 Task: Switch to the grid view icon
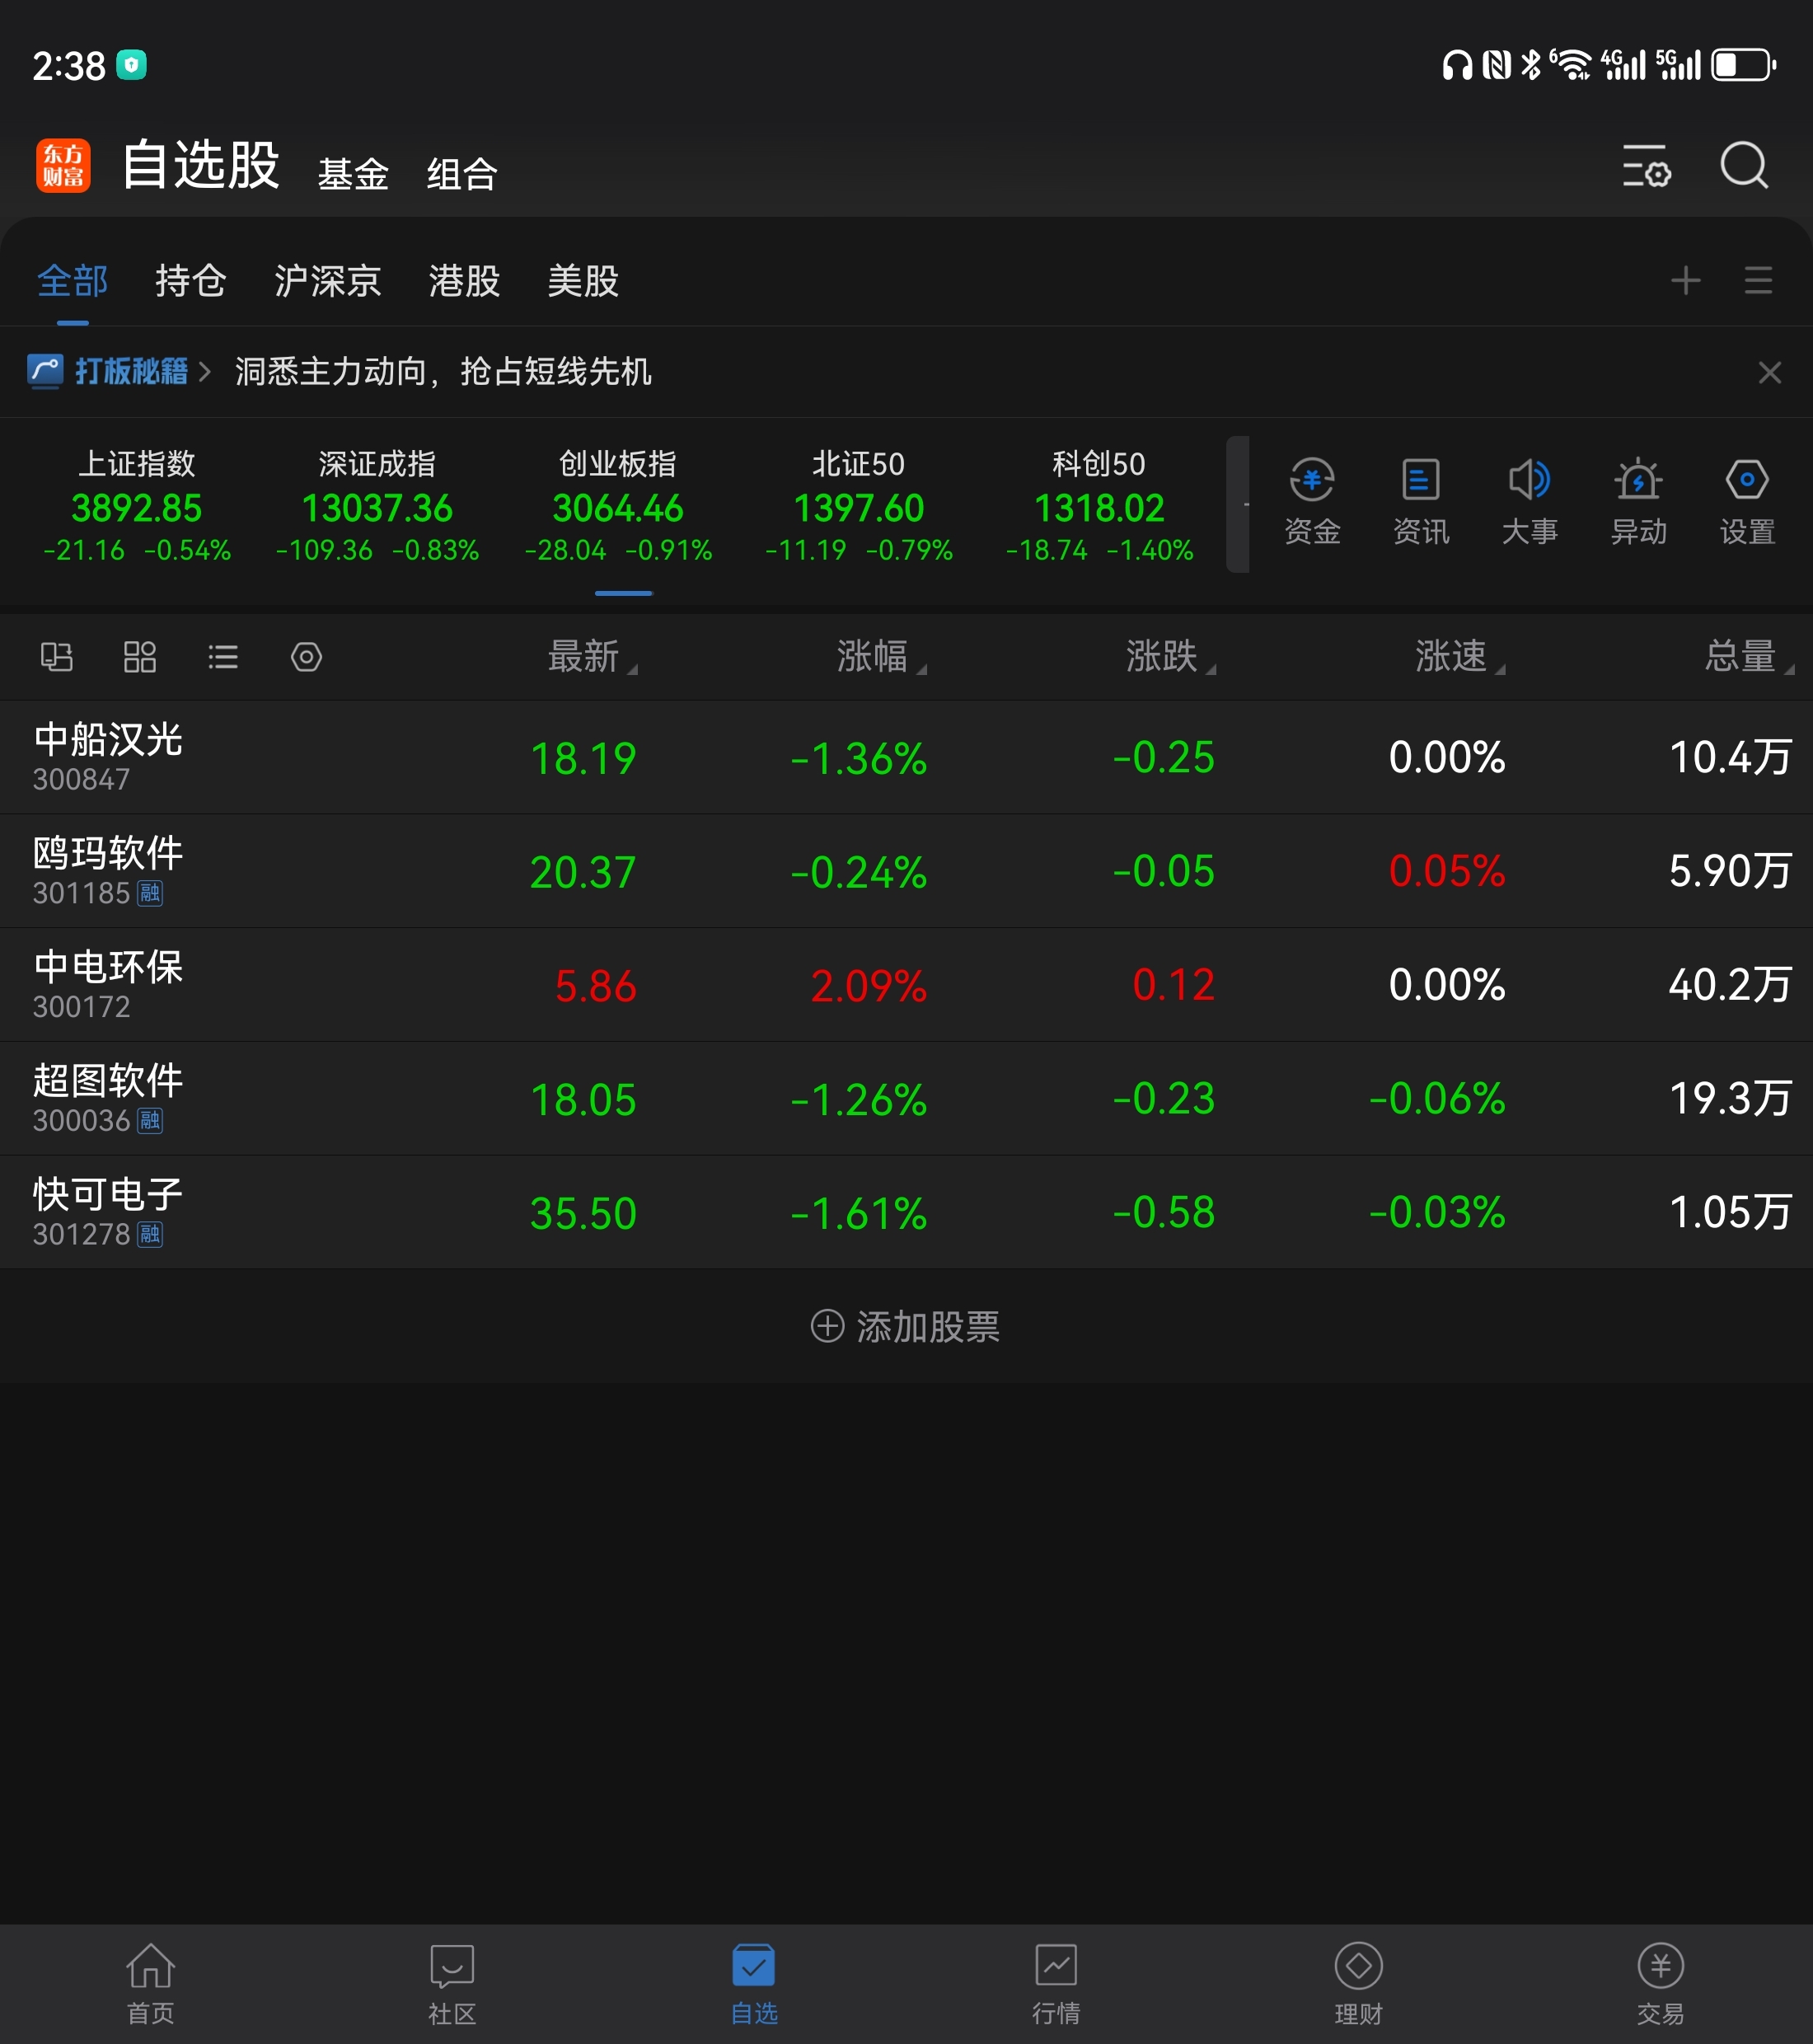pyautogui.click(x=139, y=657)
